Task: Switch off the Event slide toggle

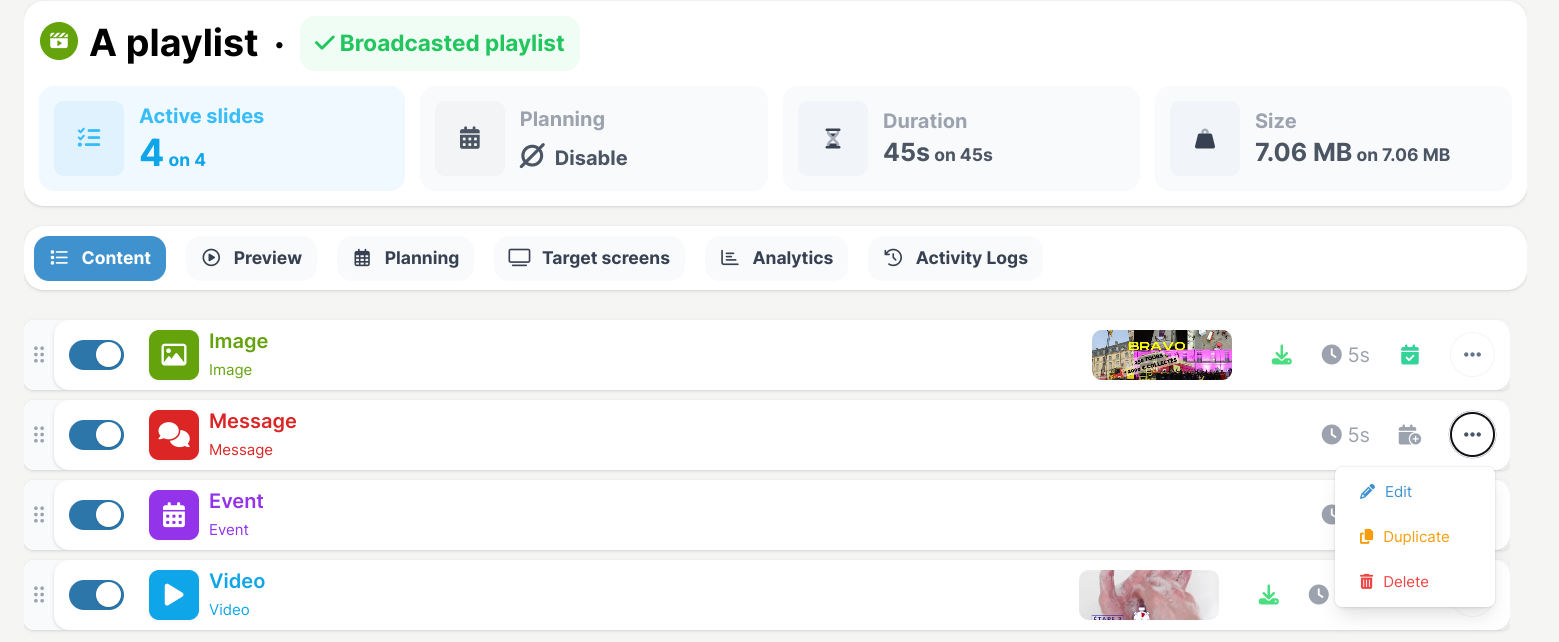Action: tap(96, 515)
